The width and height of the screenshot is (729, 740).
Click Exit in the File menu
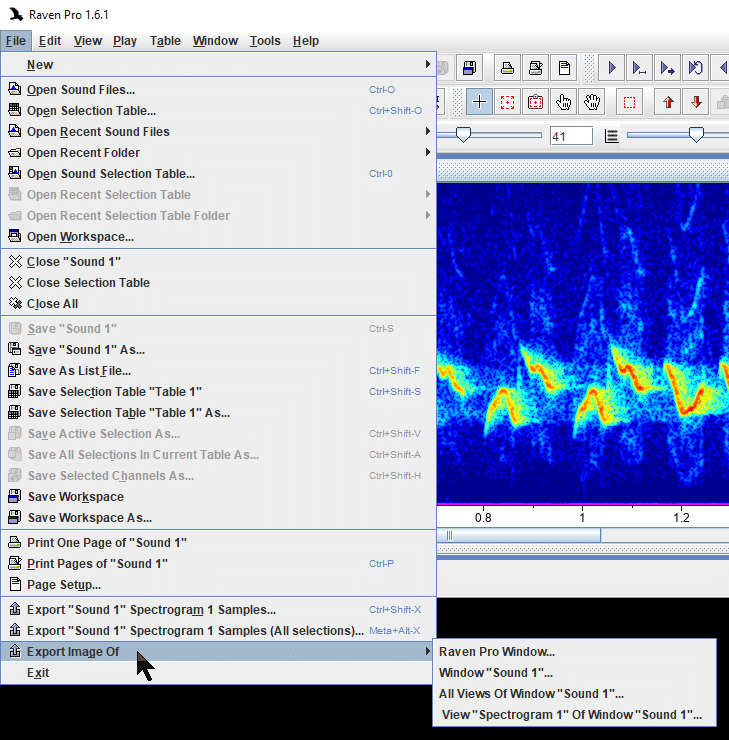click(x=218, y=673)
